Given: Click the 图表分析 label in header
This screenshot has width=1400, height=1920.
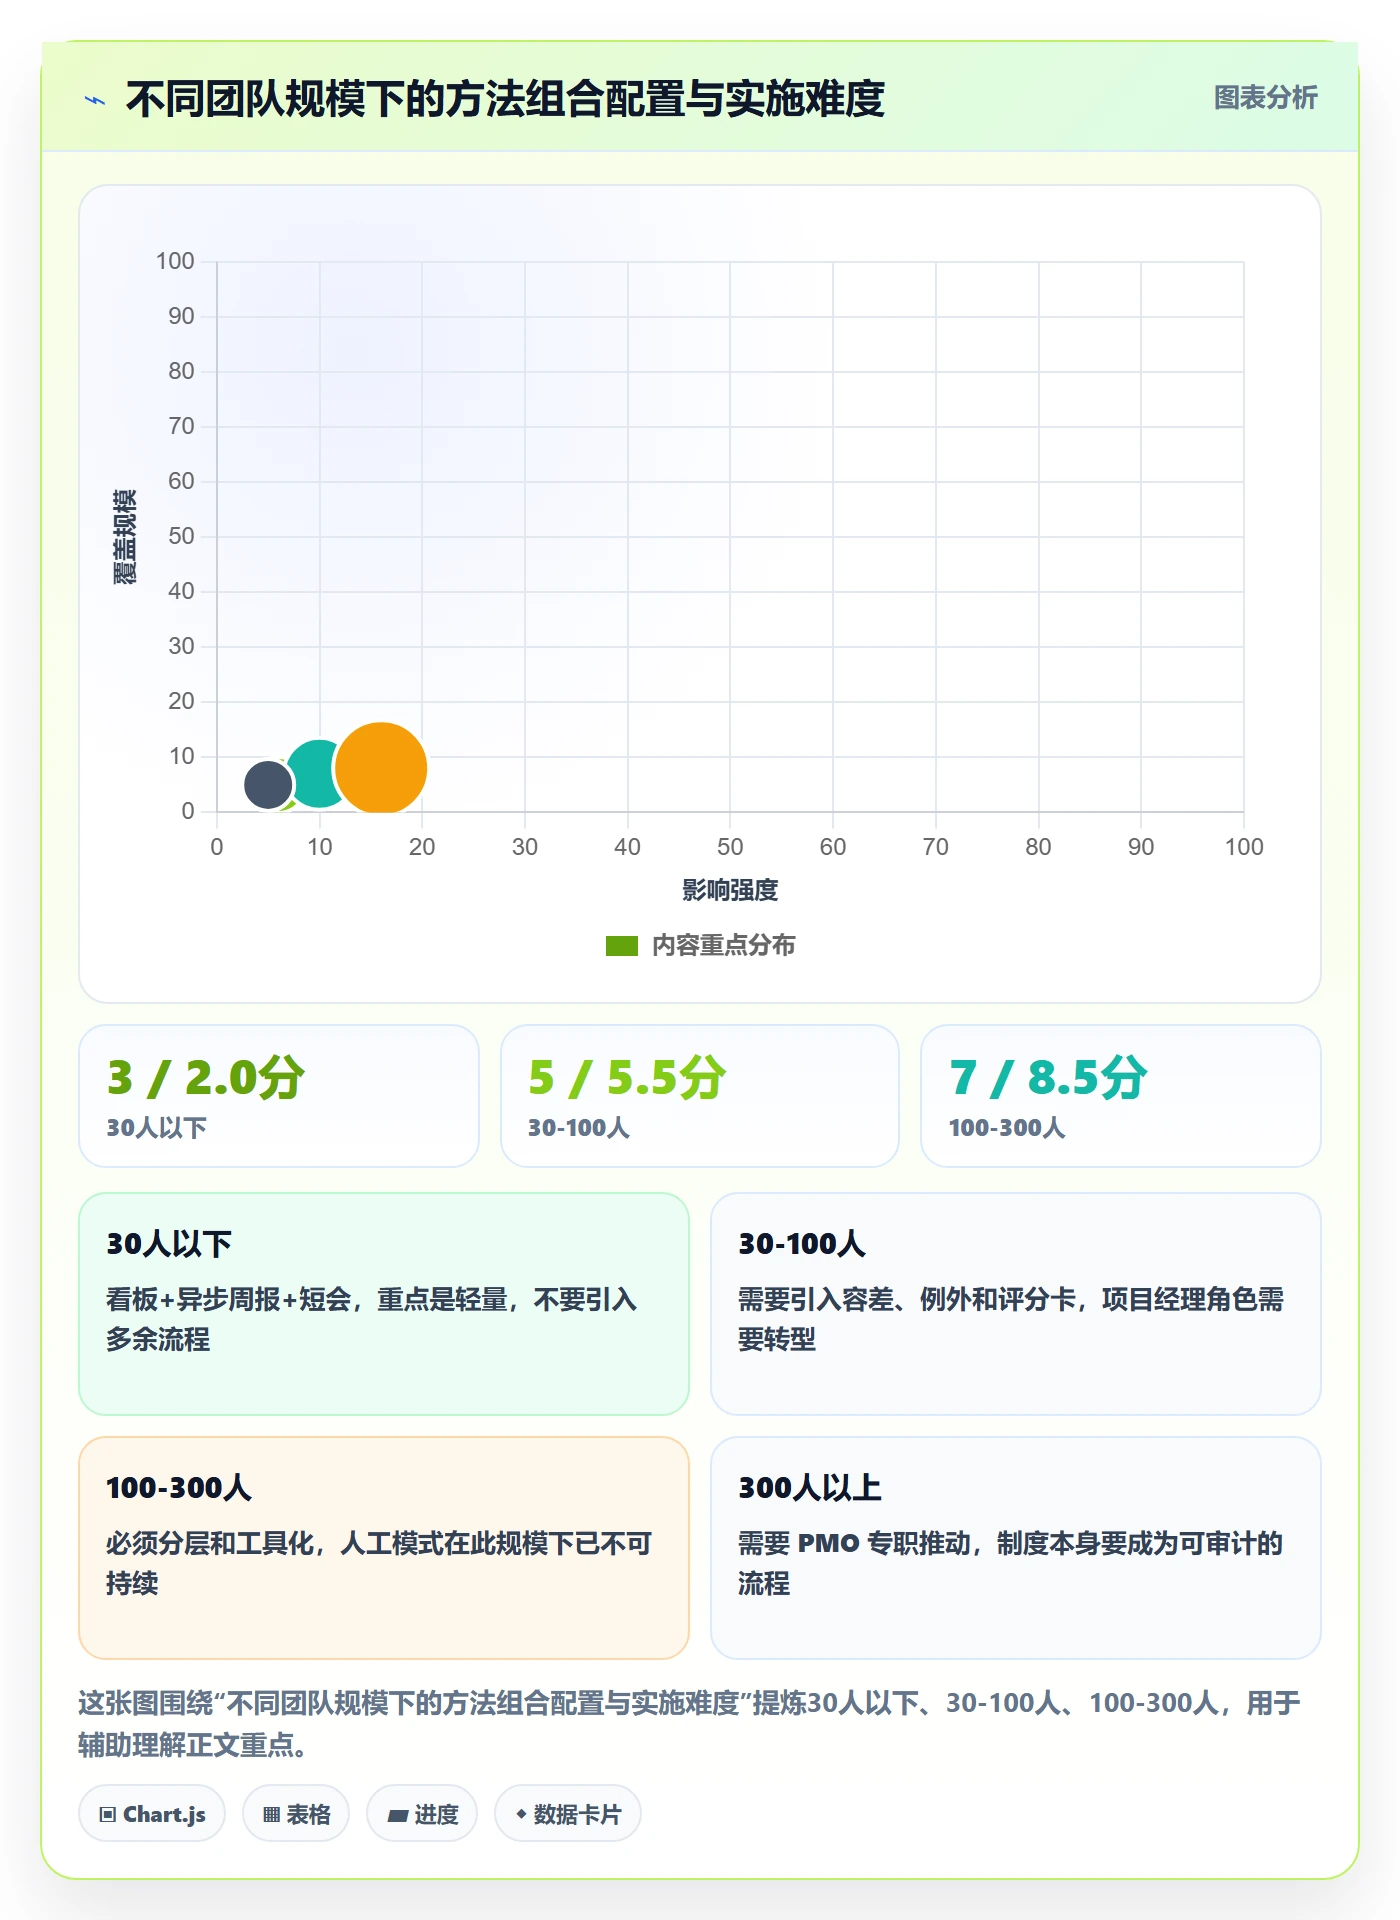Looking at the screenshot, I should click(1265, 98).
